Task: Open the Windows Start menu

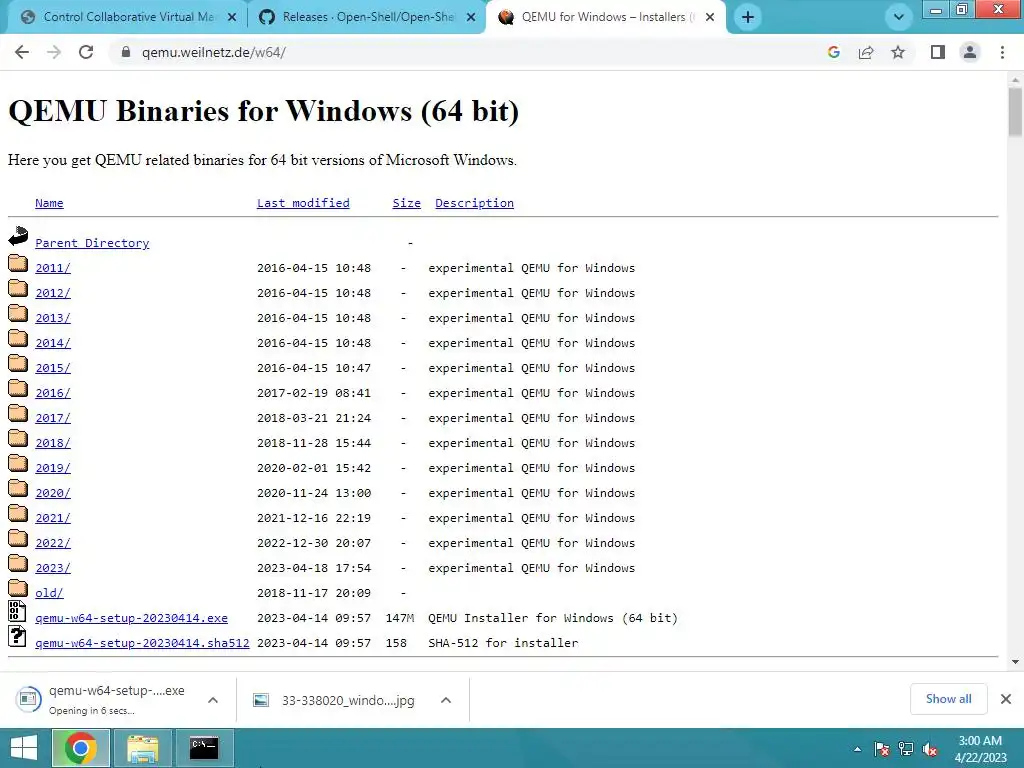Action: point(24,748)
